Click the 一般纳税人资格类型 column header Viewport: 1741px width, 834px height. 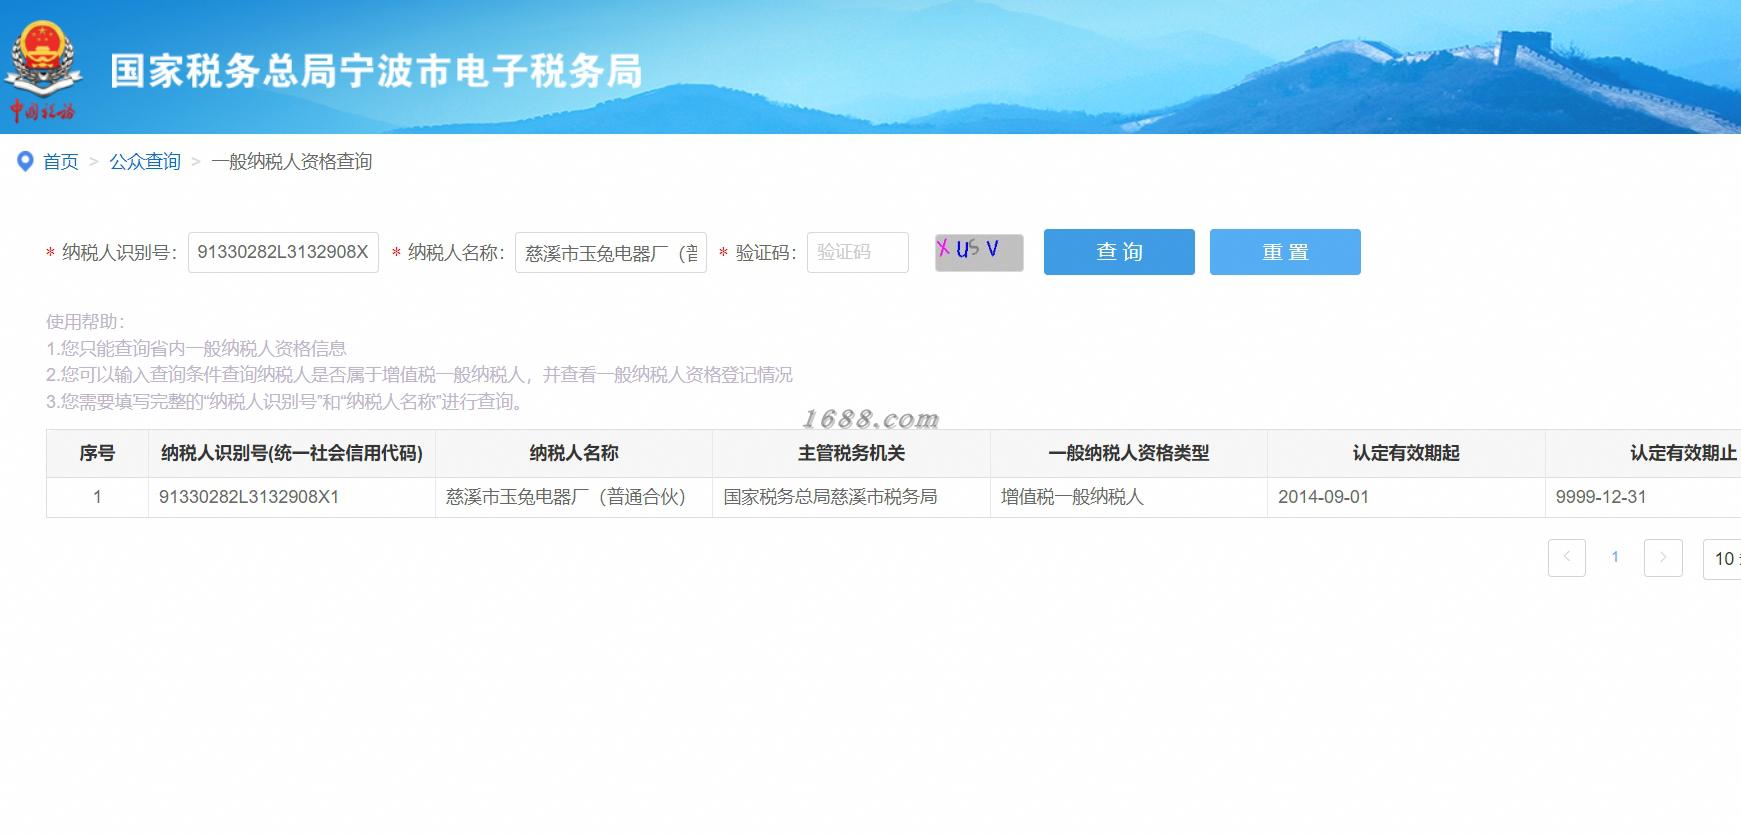1129,453
